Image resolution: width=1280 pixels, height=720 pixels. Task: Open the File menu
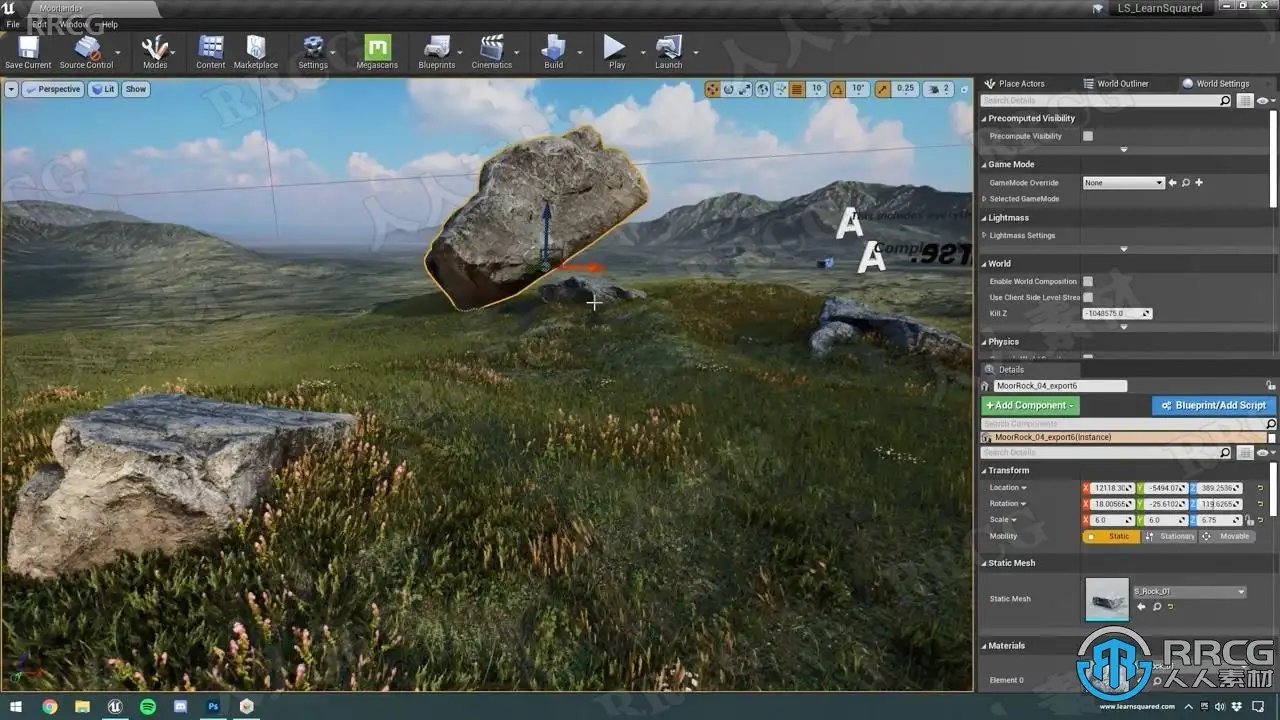click(x=13, y=24)
